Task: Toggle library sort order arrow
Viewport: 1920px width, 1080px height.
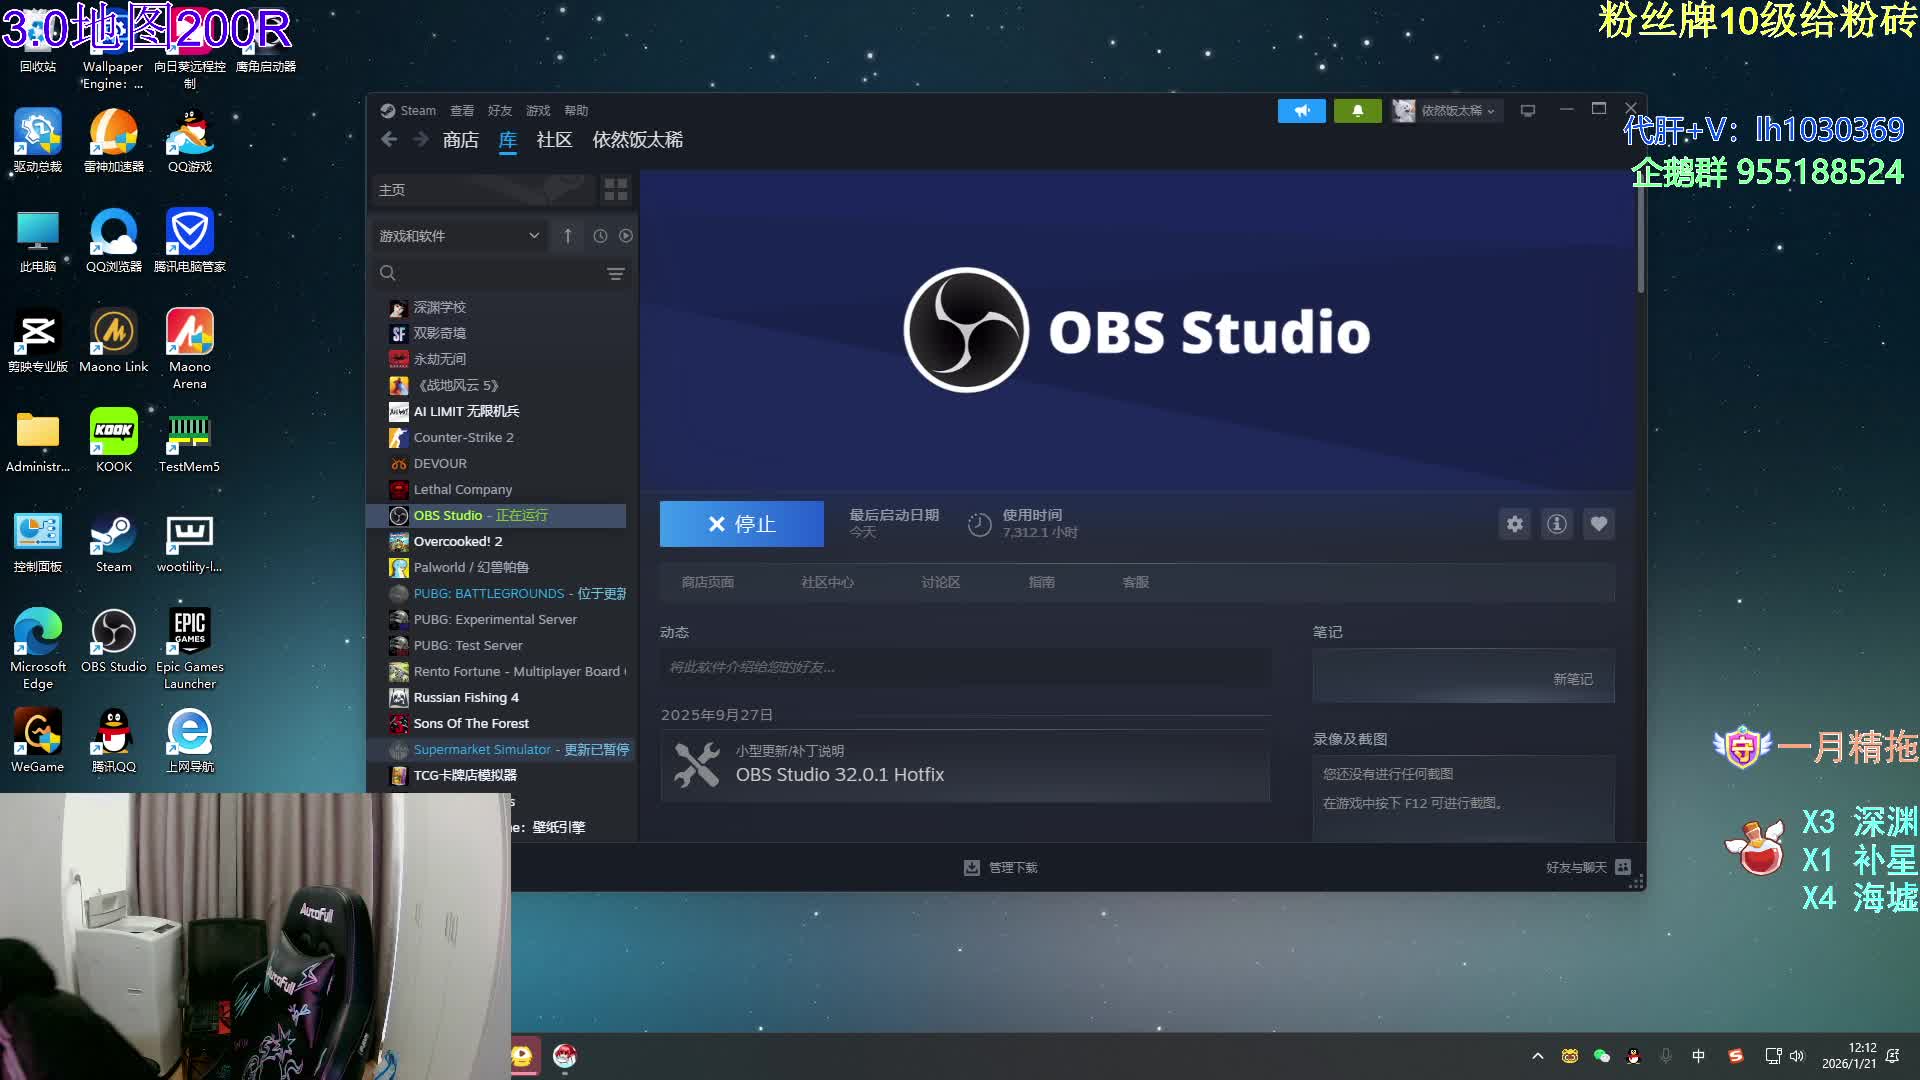Action: tap(567, 236)
